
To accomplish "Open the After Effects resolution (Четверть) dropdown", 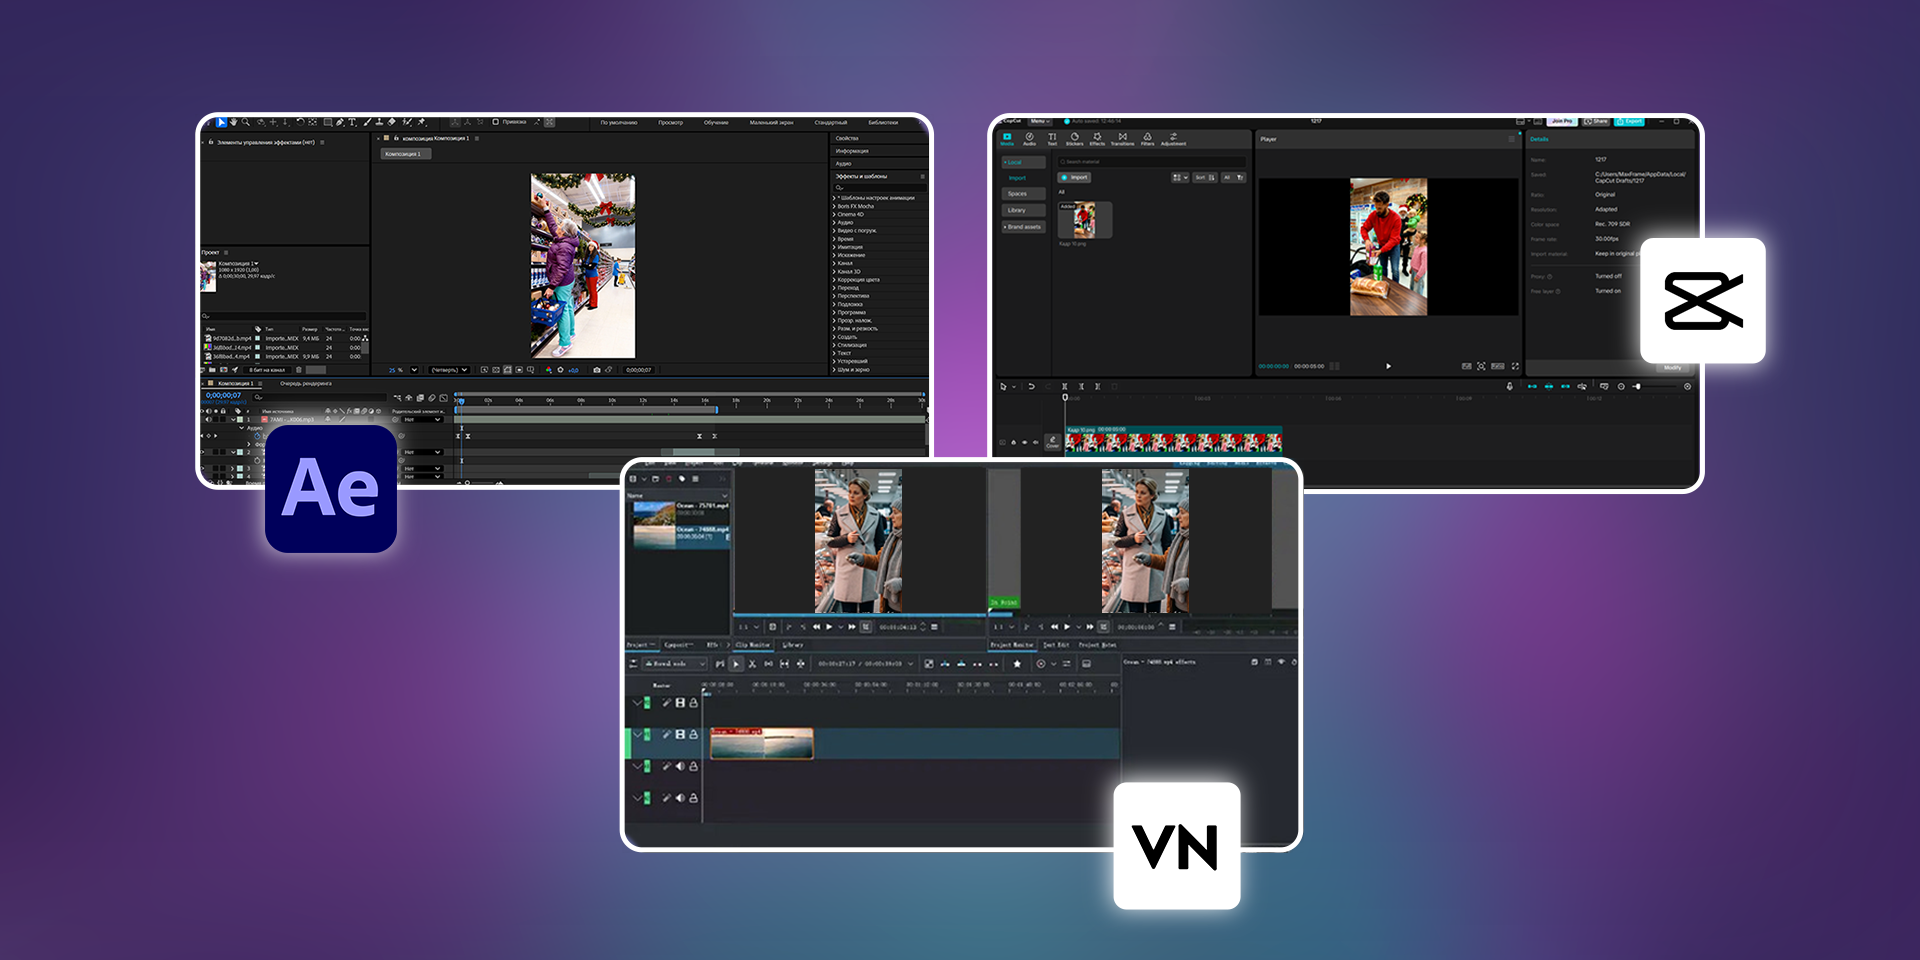I will tap(450, 370).
